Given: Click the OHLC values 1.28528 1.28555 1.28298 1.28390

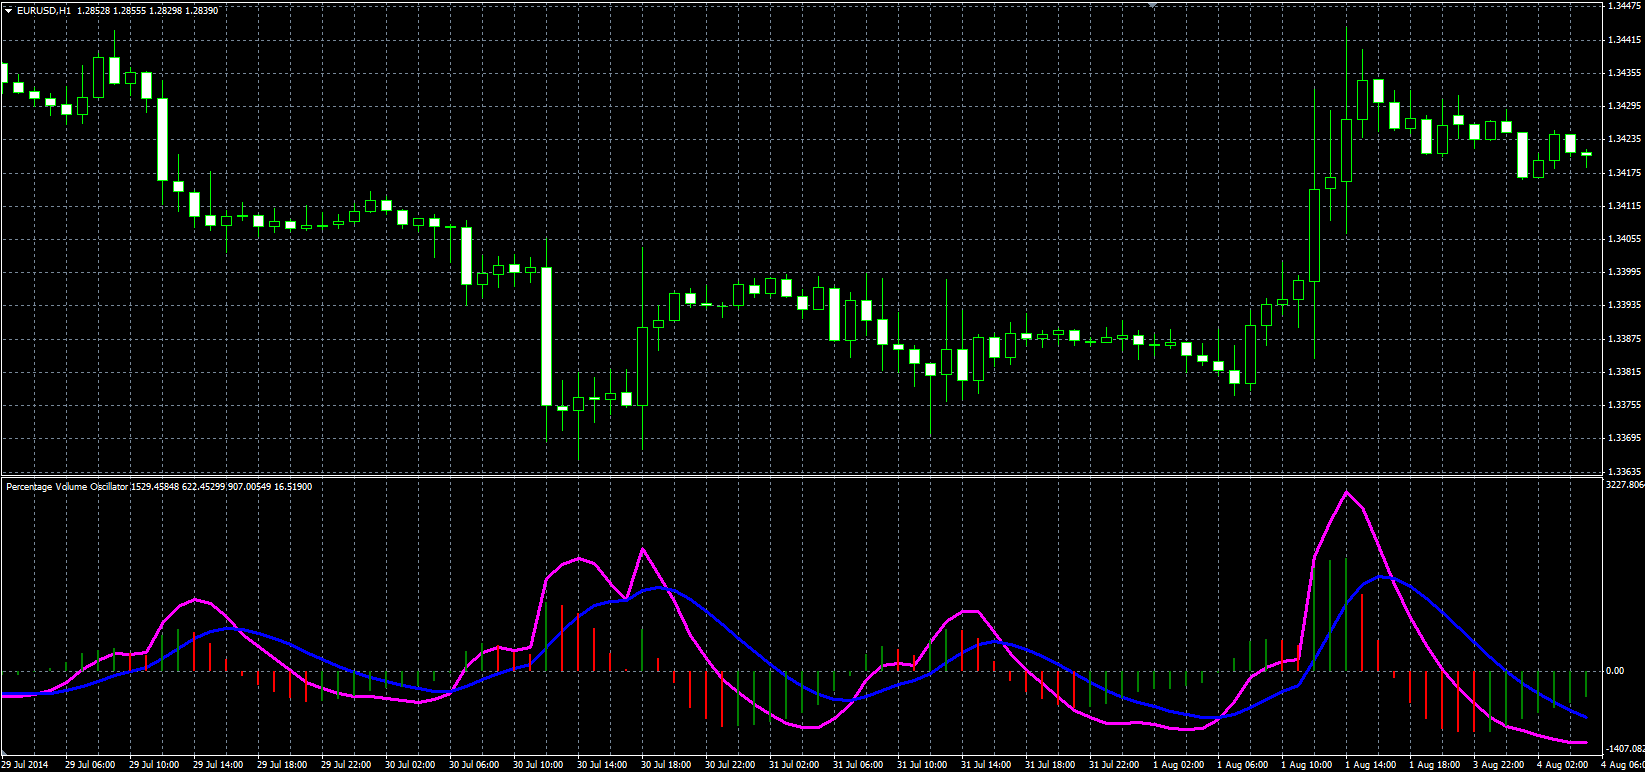Looking at the screenshot, I should pyautogui.click(x=148, y=10).
